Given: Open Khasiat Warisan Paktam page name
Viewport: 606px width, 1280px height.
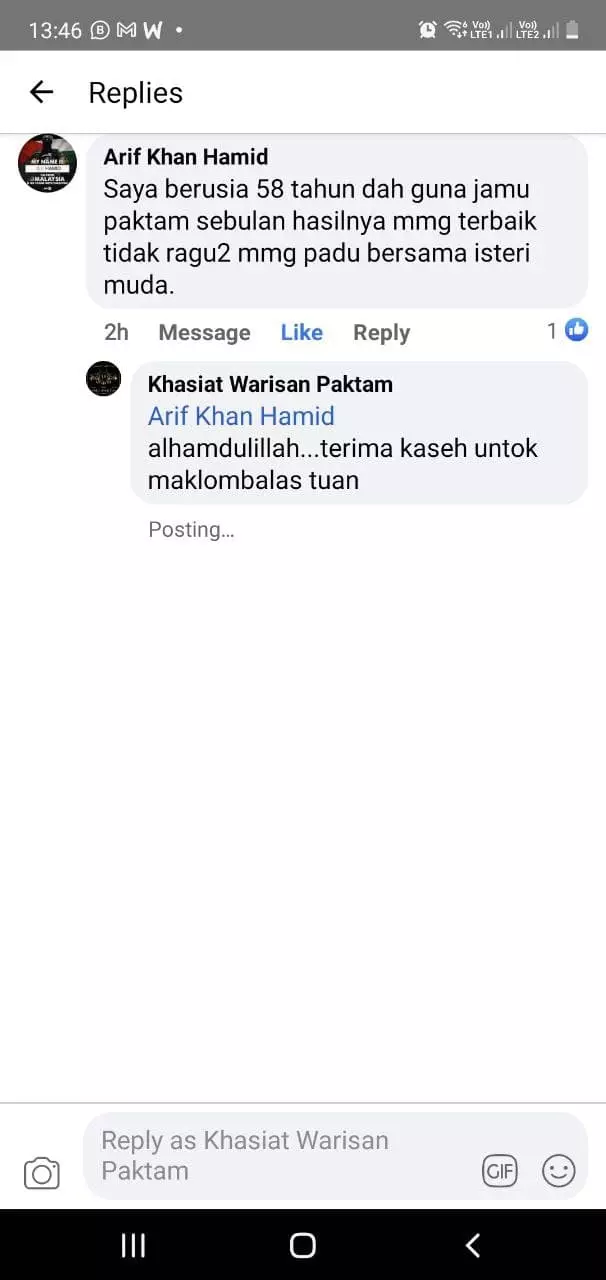Looking at the screenshot, I should click(x=270, y=384).
